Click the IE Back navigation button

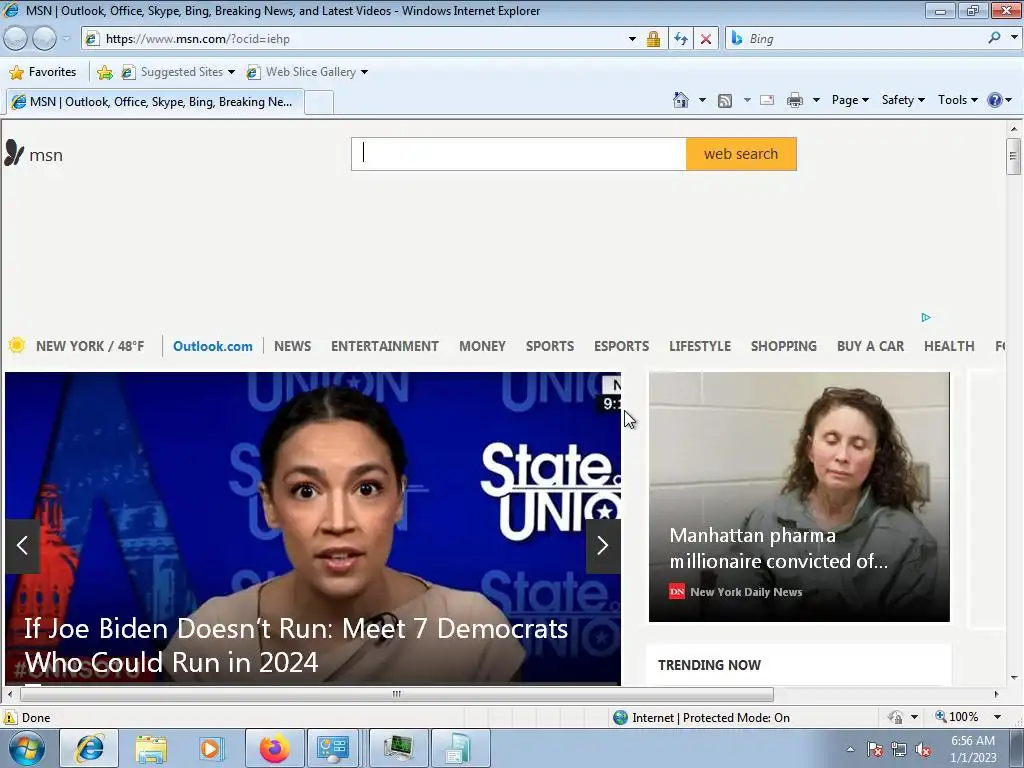click(15, 39)
